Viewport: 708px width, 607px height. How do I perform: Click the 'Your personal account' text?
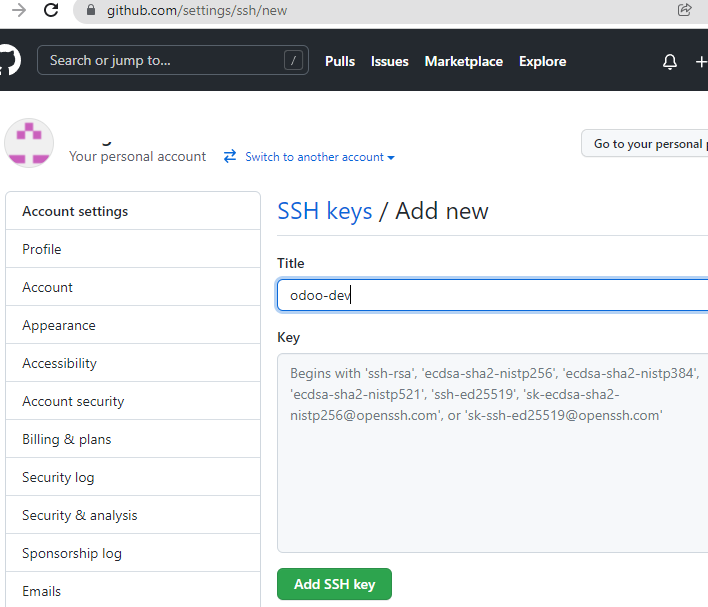tap(137, 156)
